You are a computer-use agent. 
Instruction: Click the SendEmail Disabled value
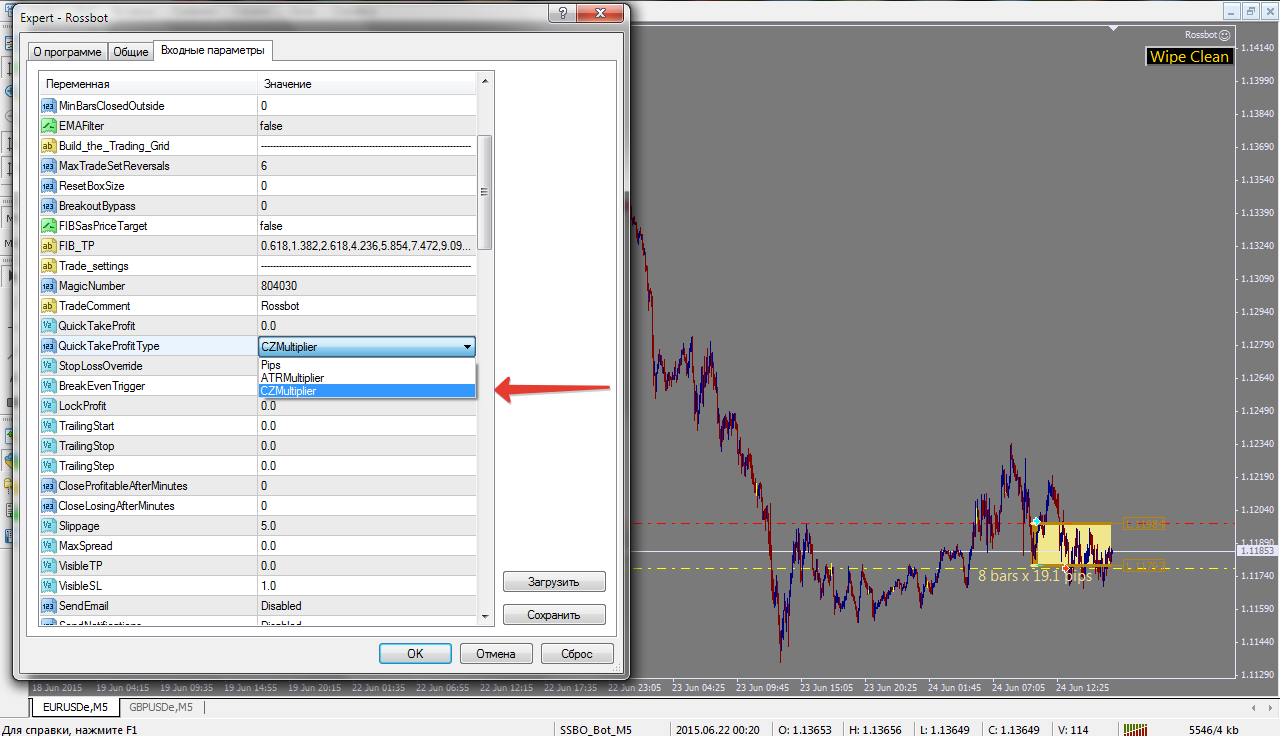pyautogui.click(x=367, y=606)
